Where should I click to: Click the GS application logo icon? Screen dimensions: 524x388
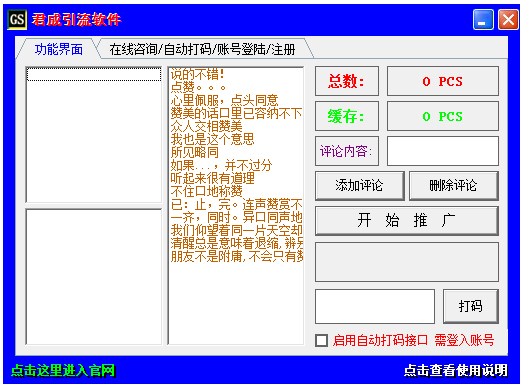(17, 19)
